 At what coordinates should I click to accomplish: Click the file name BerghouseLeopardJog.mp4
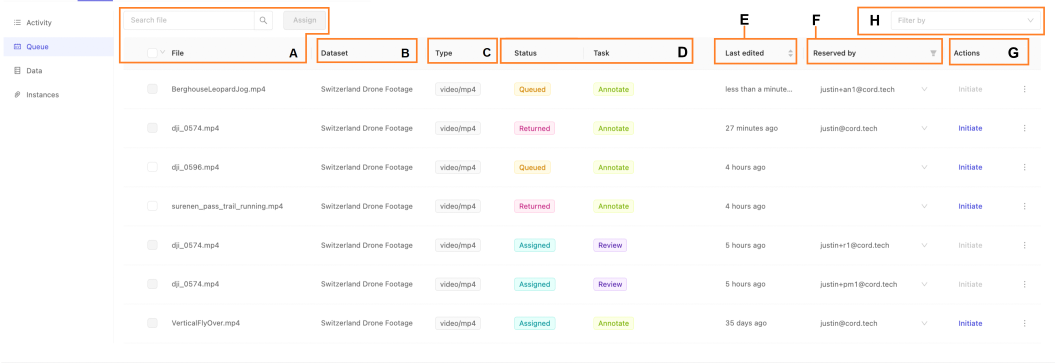point(219,89)
